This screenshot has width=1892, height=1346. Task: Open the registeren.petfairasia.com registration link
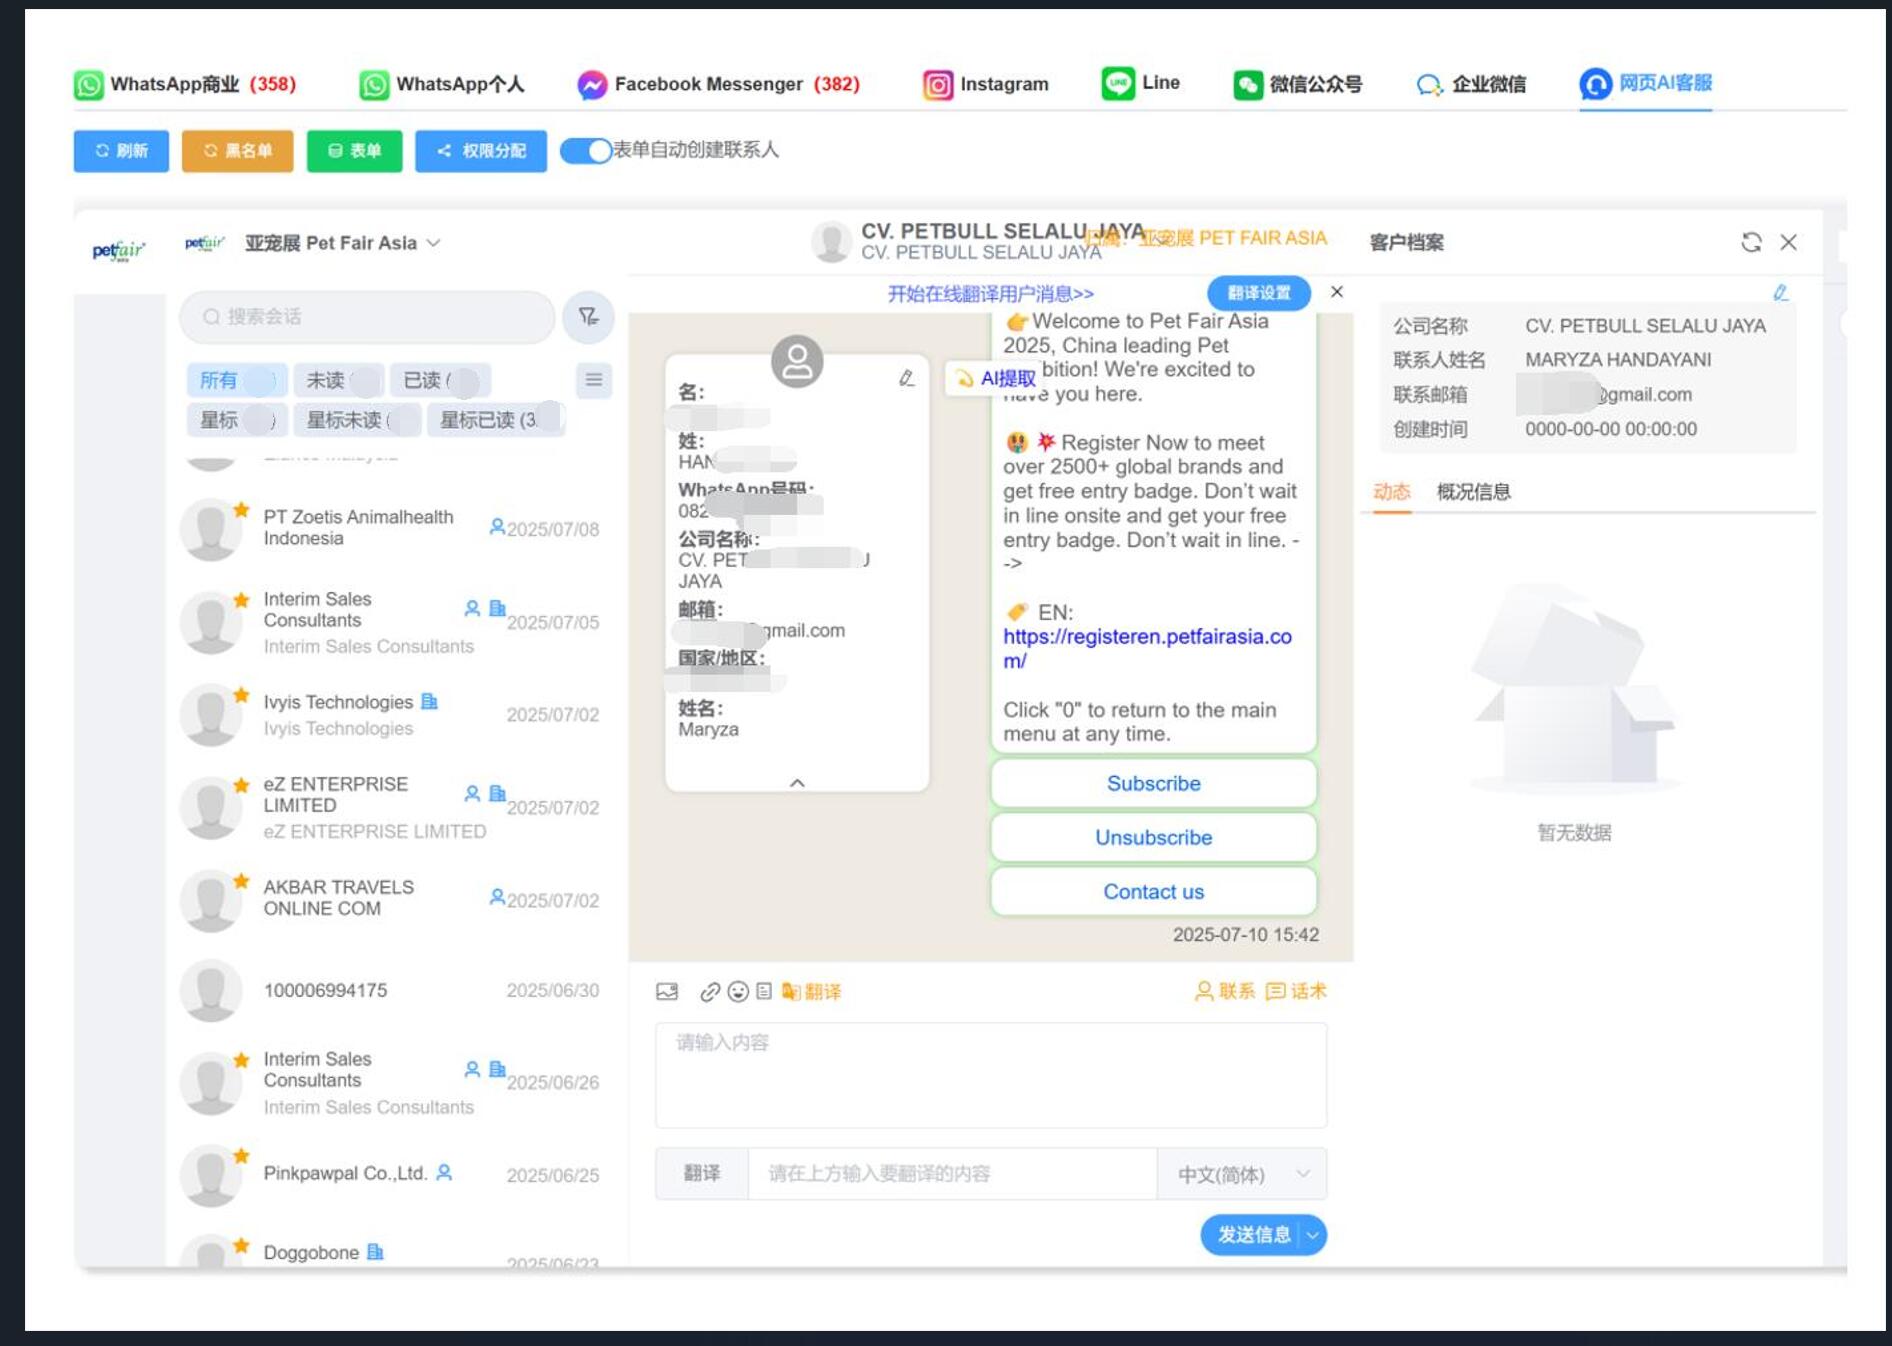(x=1146, y=637)
